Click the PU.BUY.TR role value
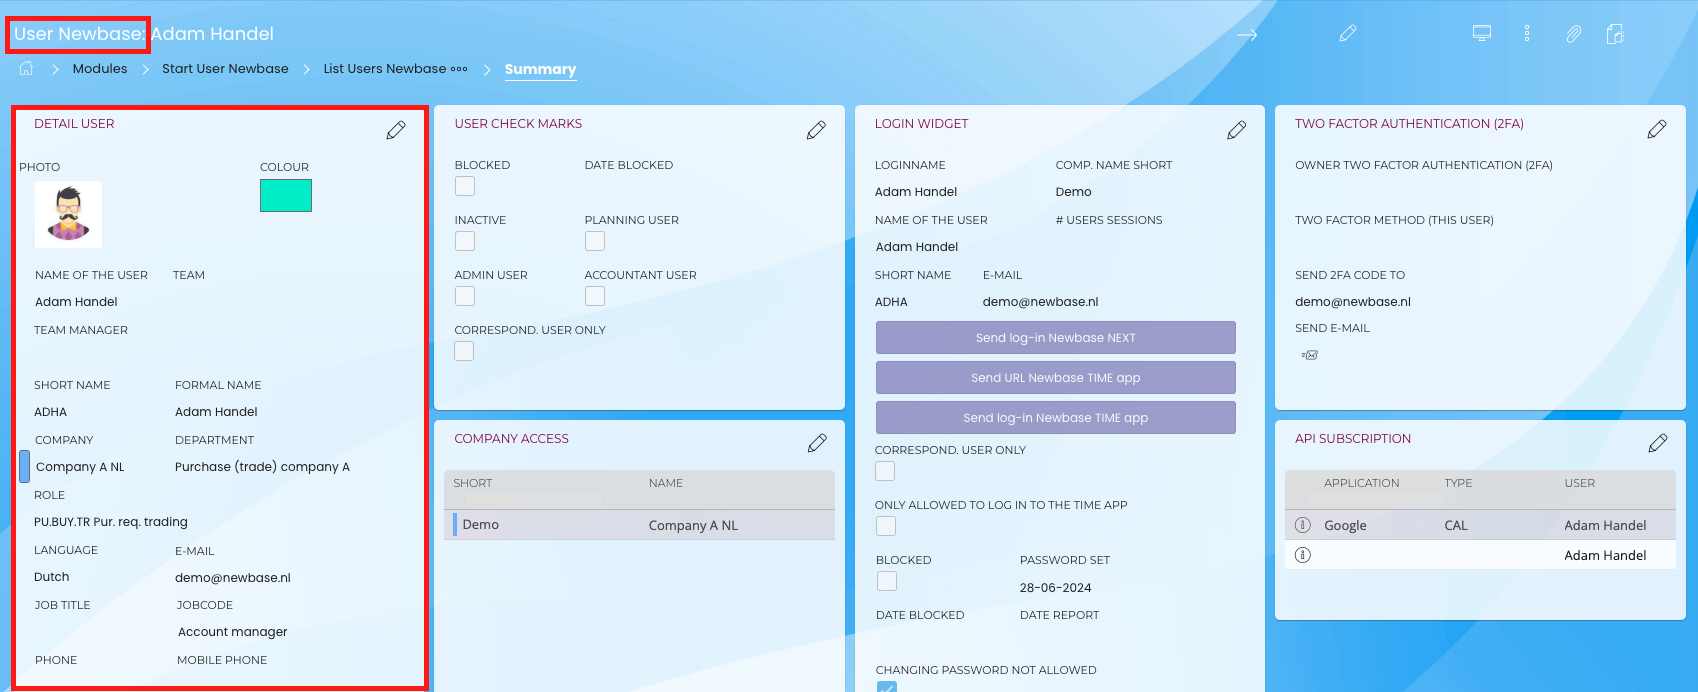Viewport: 1698px width, 692px height. point(111,522)
